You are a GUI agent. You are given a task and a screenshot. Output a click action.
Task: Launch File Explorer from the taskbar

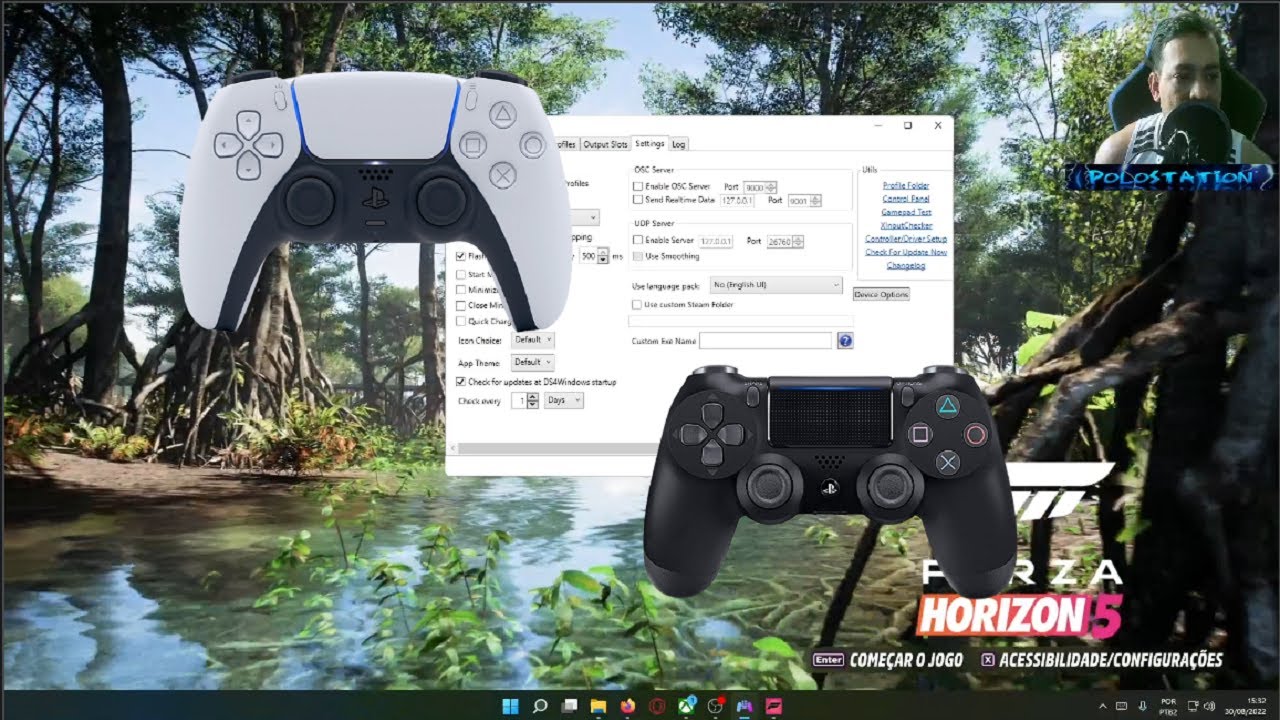[598, 706]
